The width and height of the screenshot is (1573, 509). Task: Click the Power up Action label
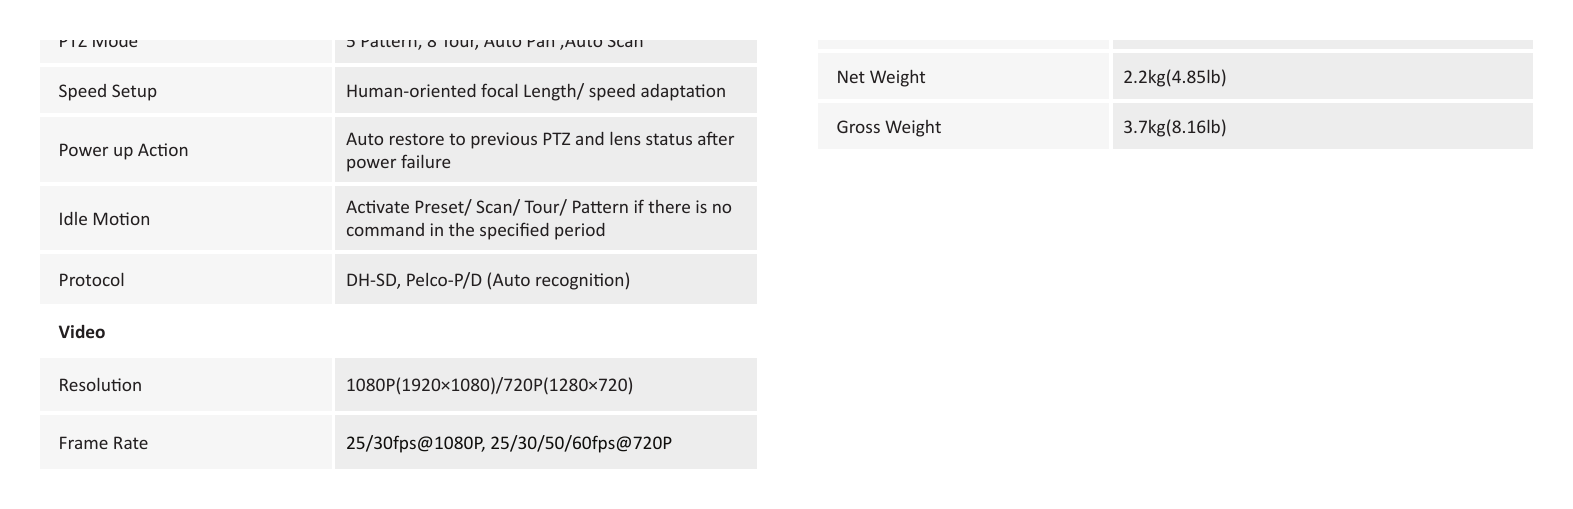pyautogui.click(x=123, y=150)
